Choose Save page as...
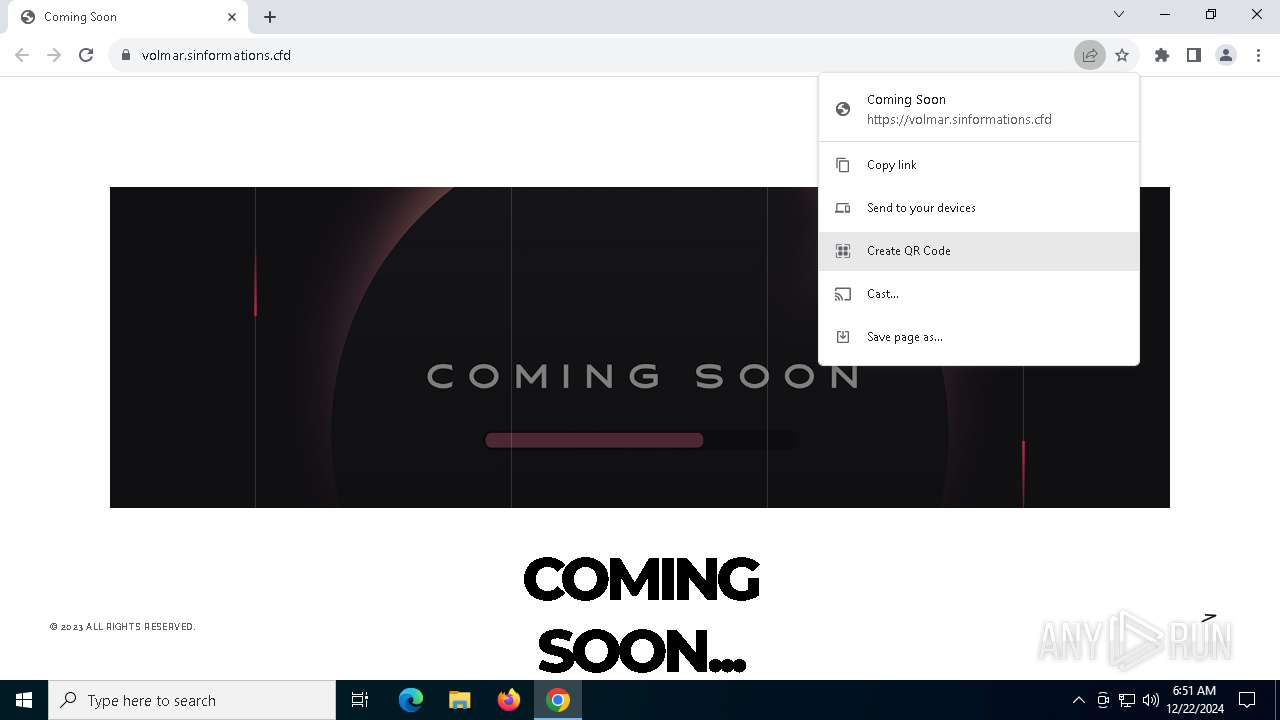 978,337
